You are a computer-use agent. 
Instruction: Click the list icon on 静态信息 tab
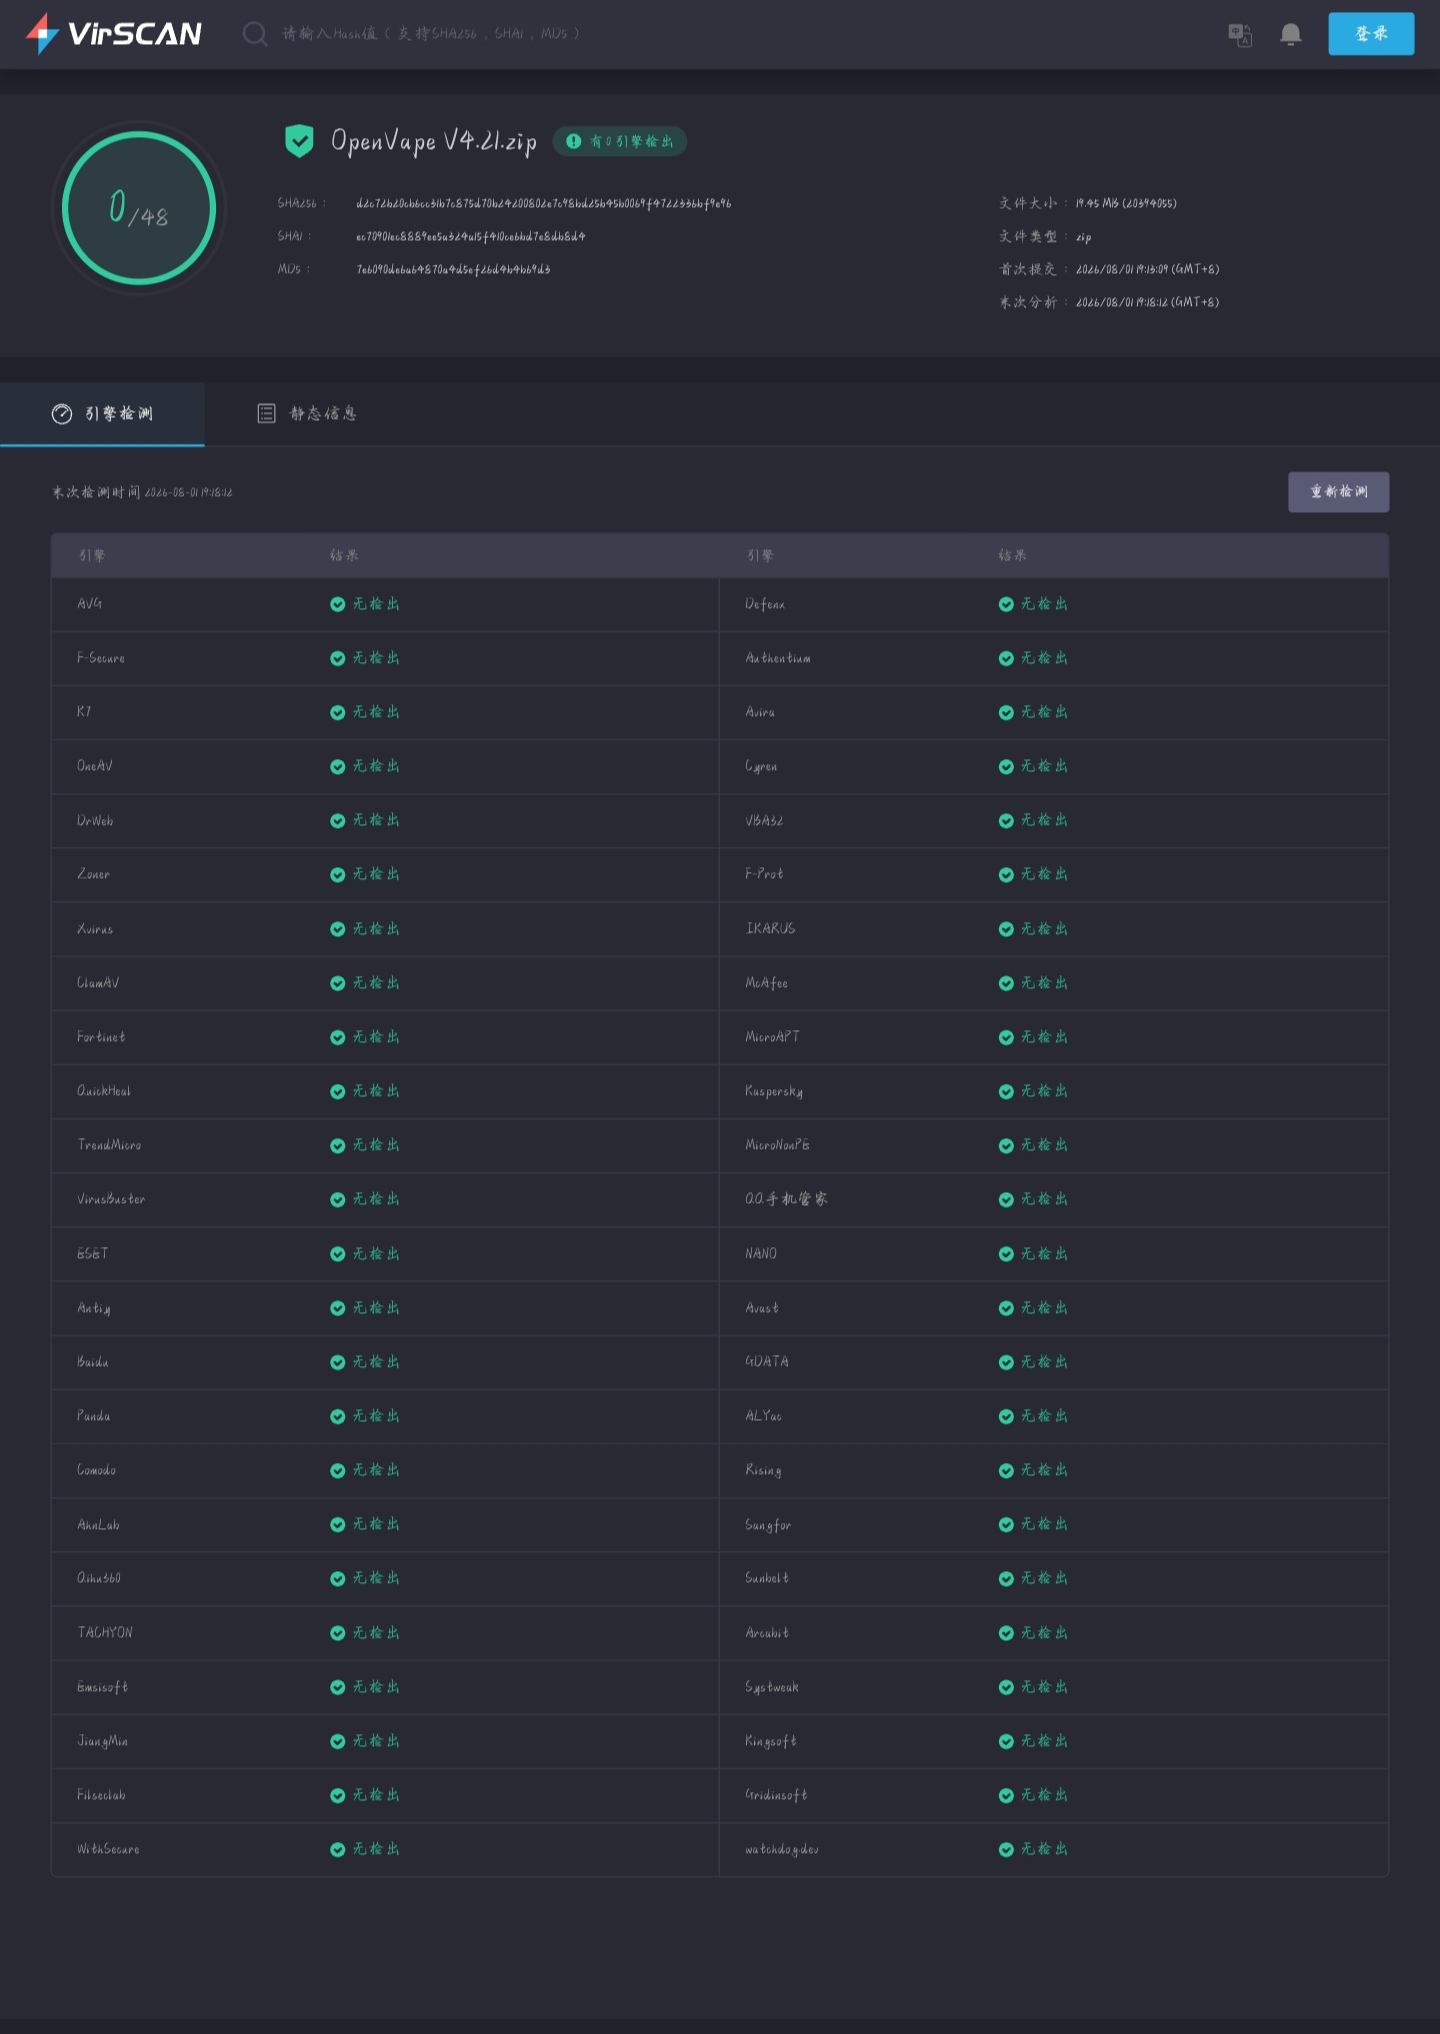click(266, 414)
